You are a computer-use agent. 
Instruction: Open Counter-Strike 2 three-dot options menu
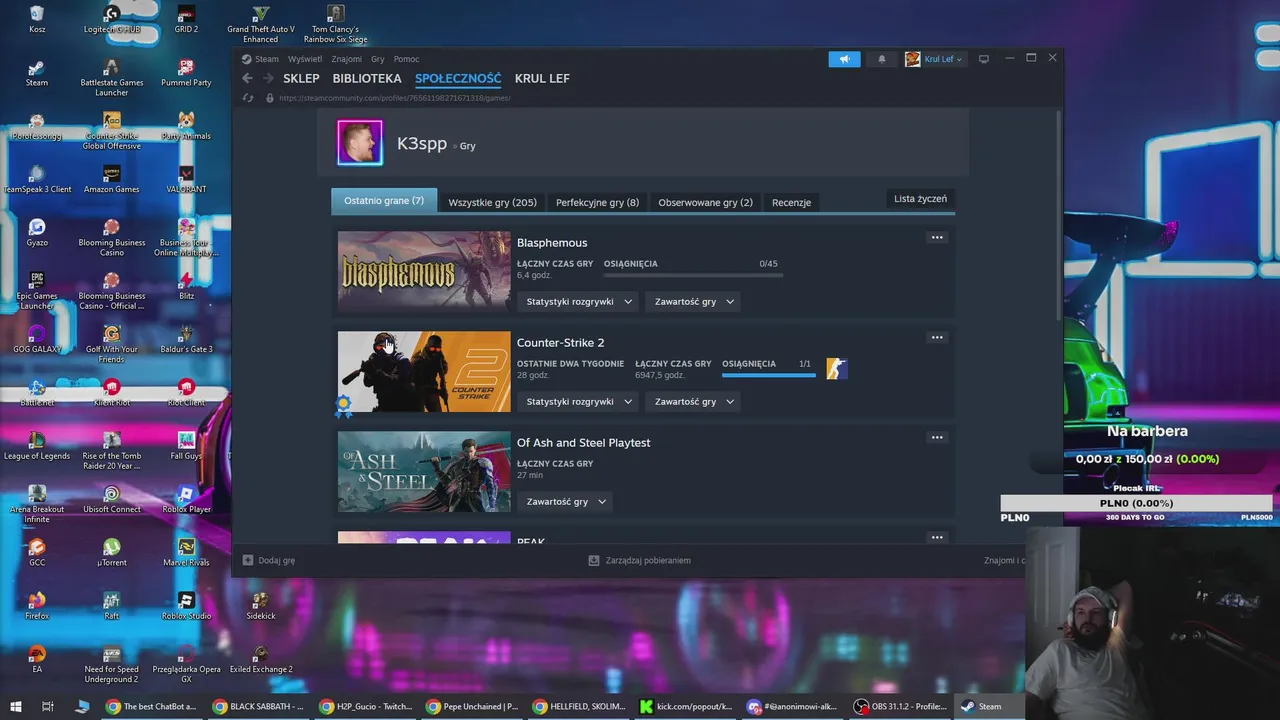tap(936, 338)
